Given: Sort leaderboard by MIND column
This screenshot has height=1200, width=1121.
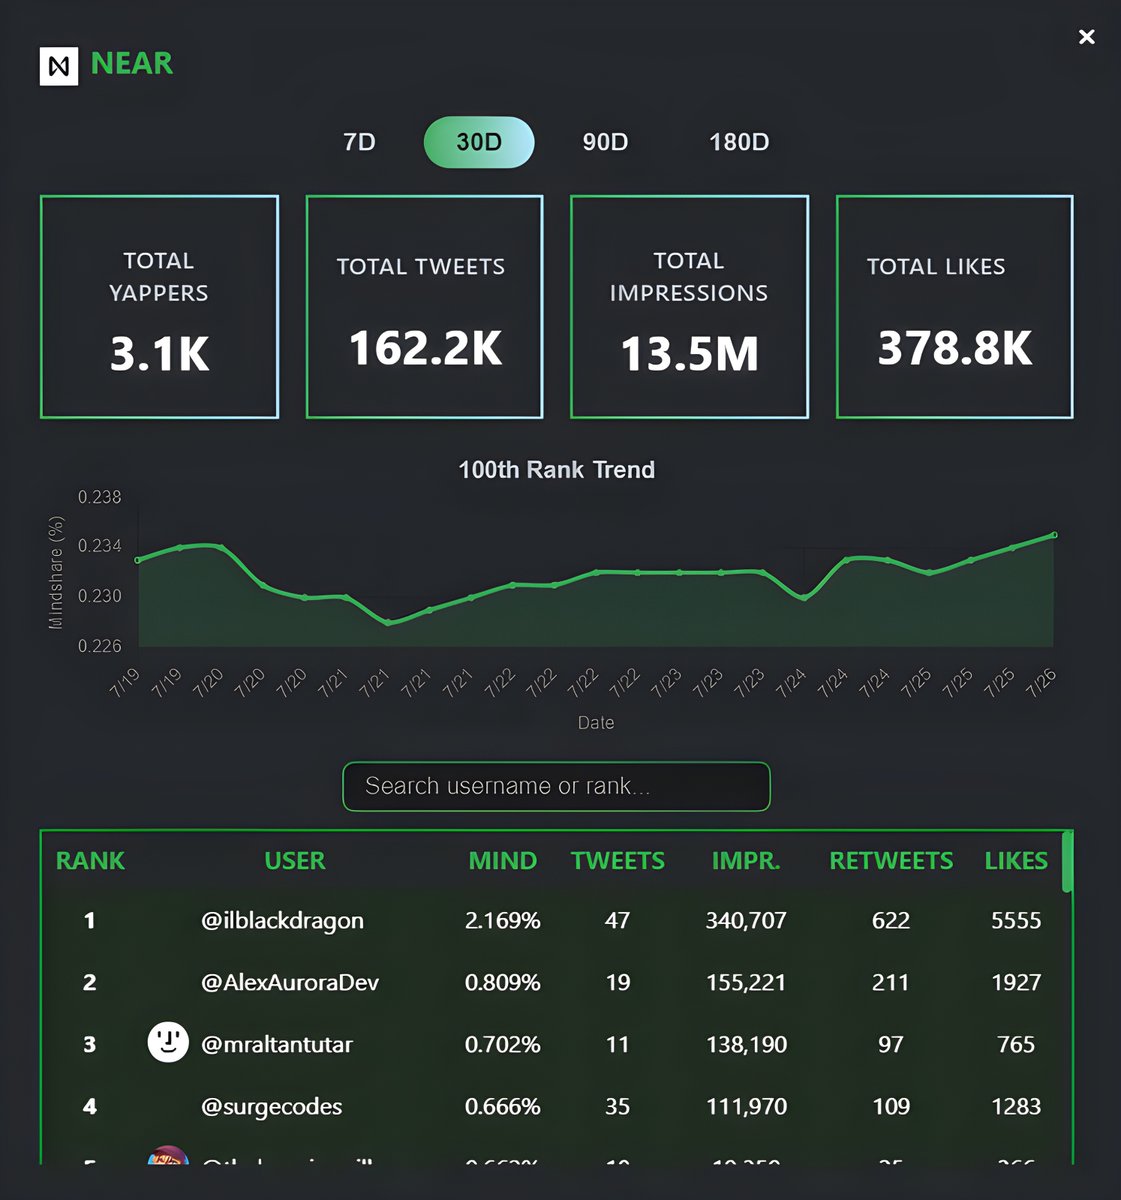Looking at the screenshot, I should [x=503, y=861].
